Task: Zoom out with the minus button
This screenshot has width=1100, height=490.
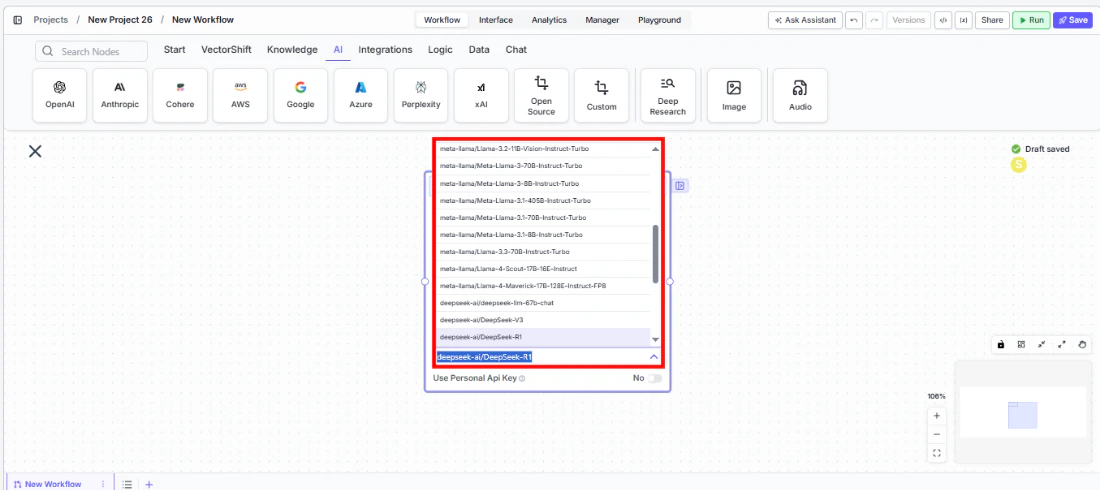Action: tap(937, 435)
